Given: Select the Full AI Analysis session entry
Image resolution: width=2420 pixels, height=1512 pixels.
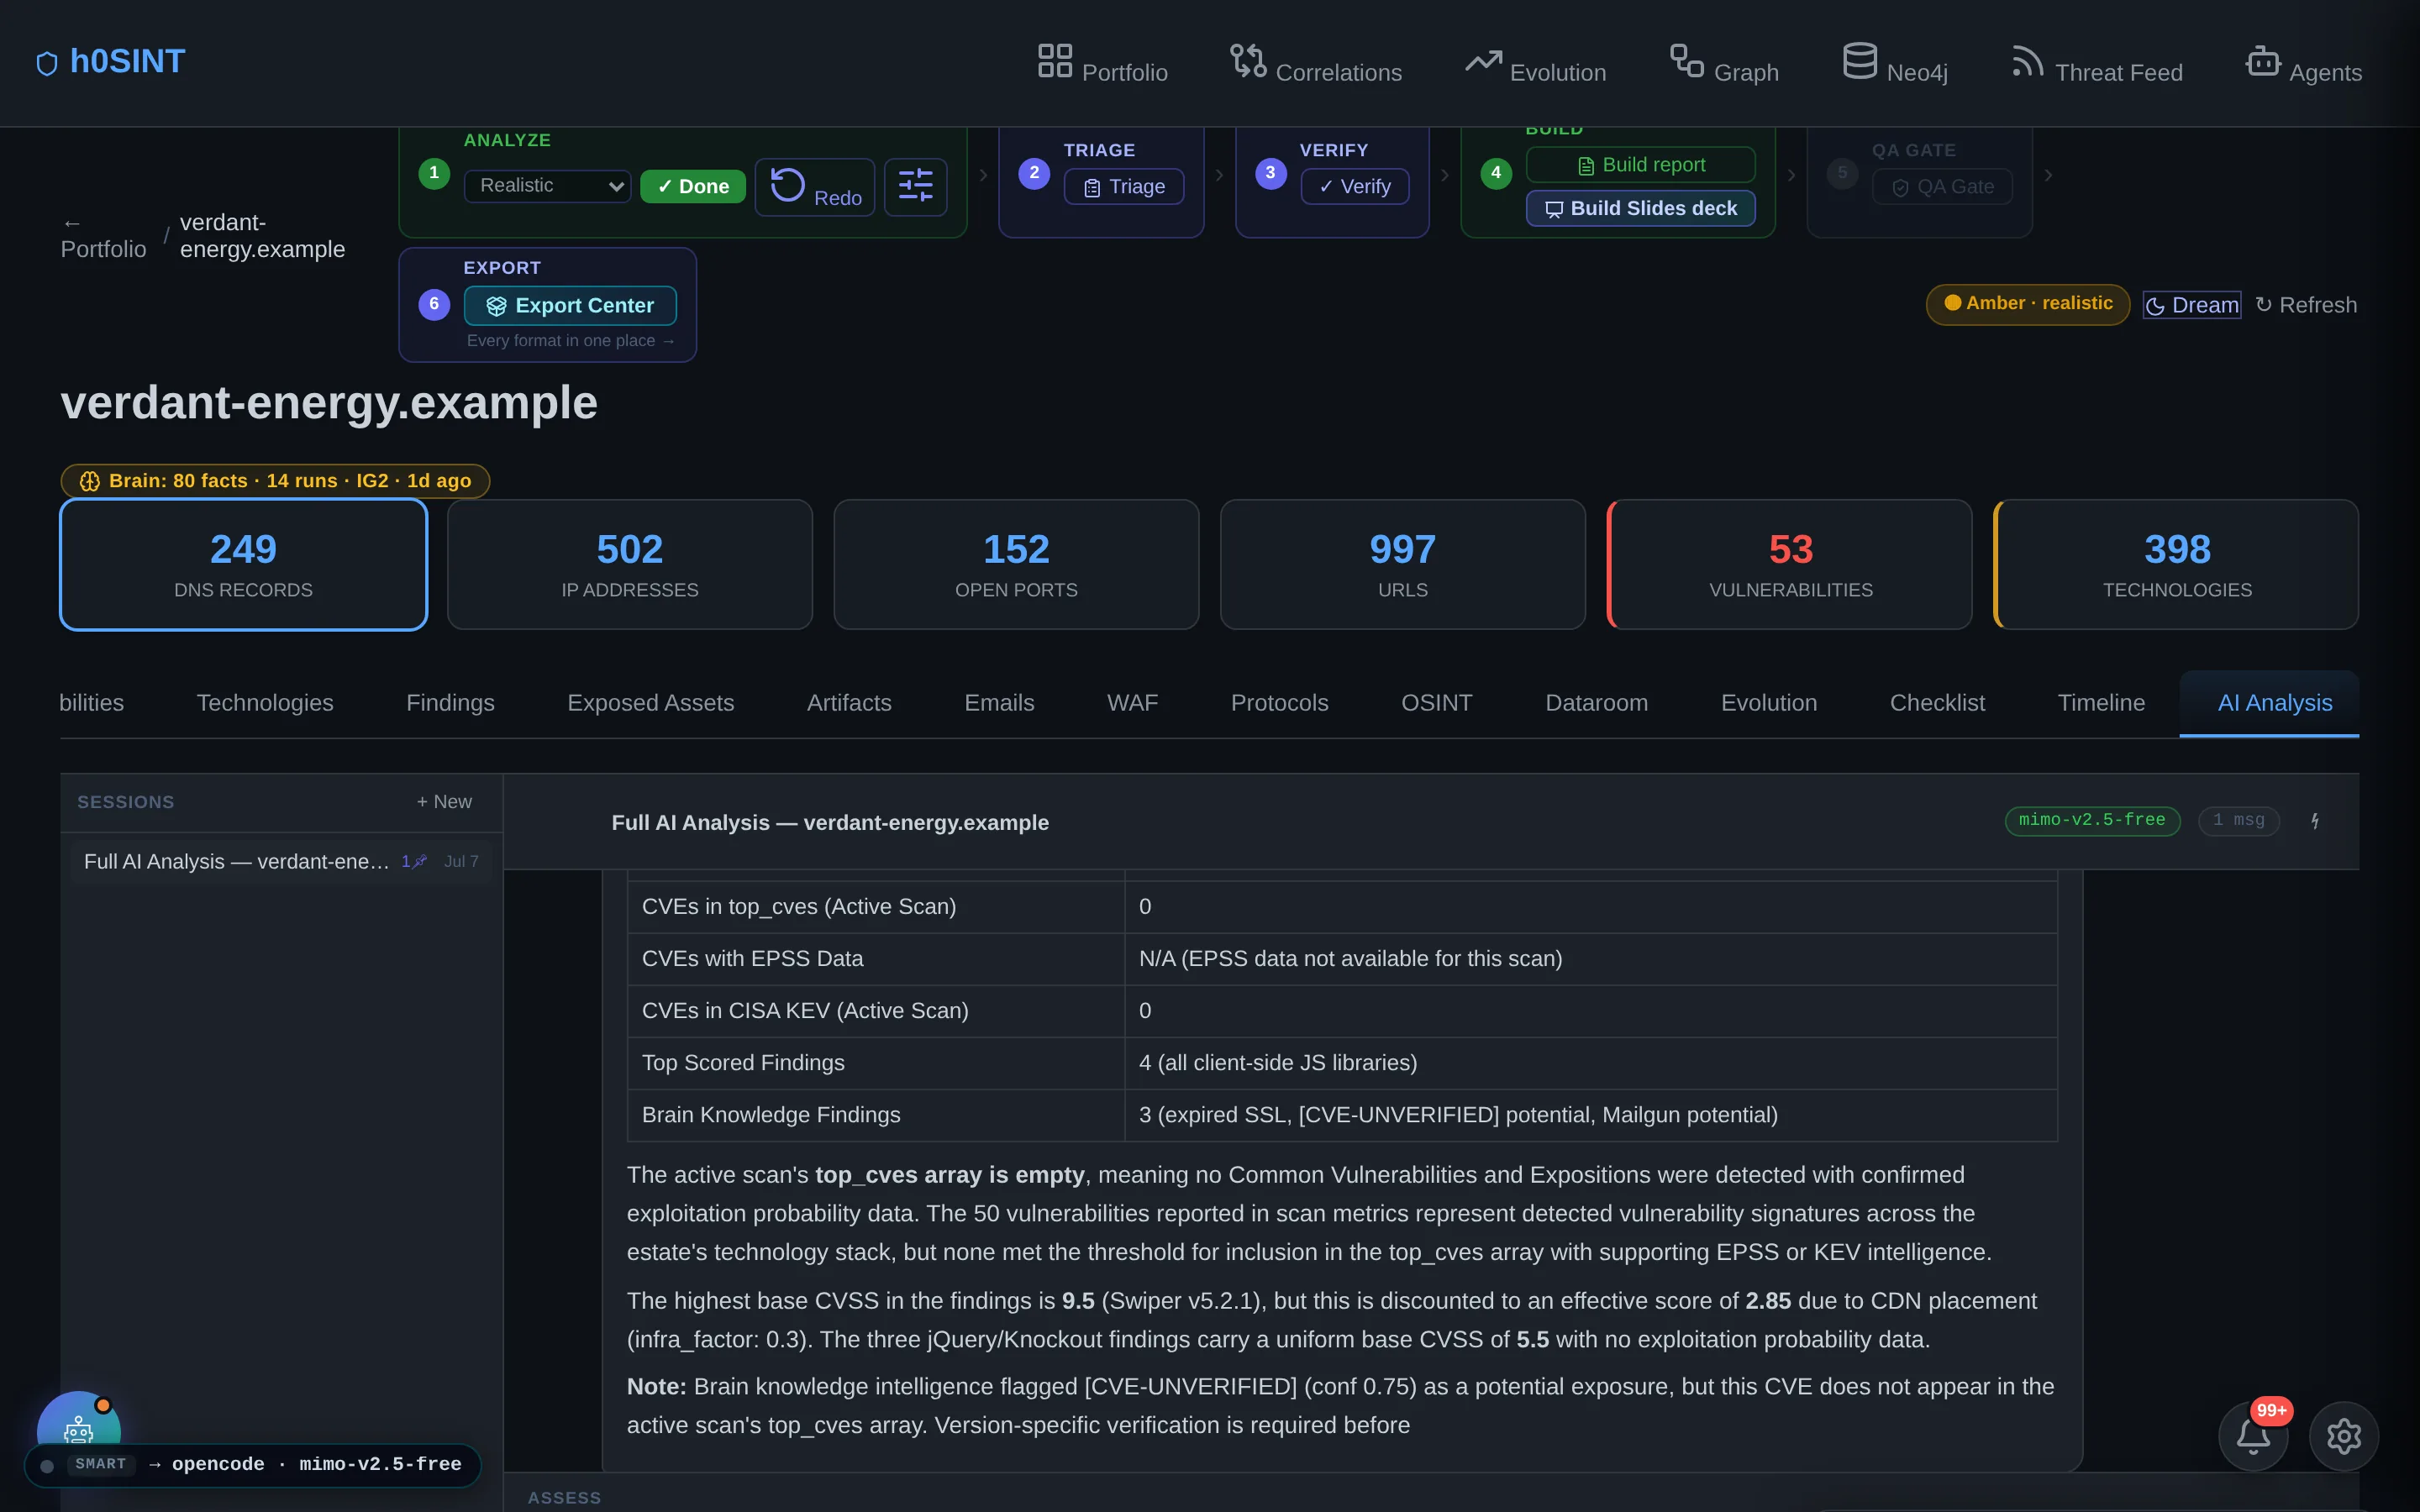Looking at the screenshot, I should pos(281,861).
